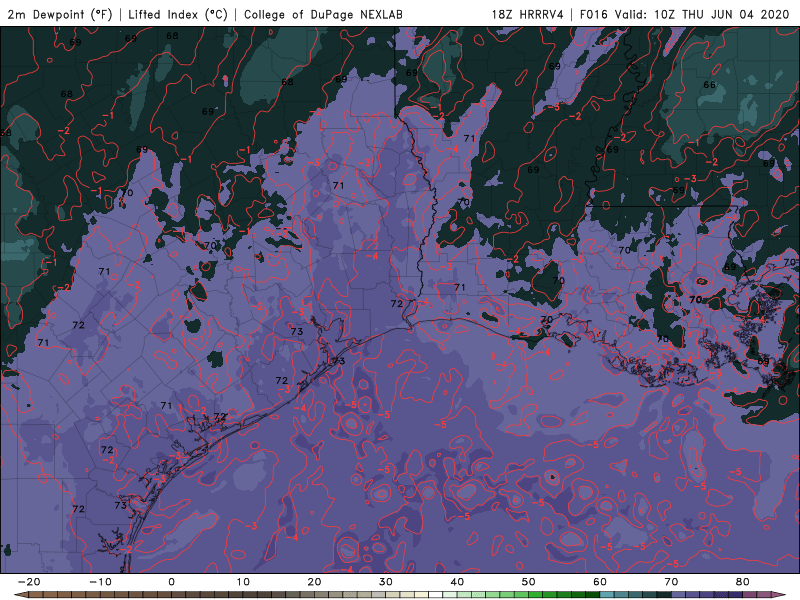Screen dimensions: 800x600
Task: Click the 70 label on the color scale
Action: 671,582
